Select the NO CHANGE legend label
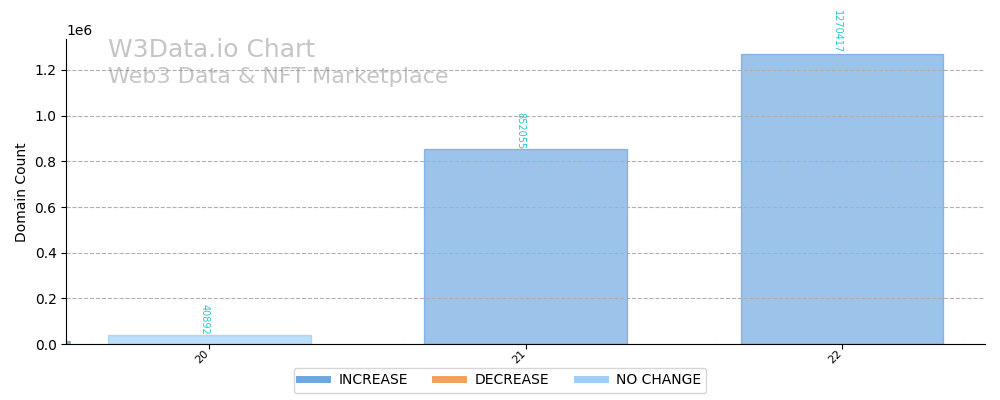 coord(657,380)
